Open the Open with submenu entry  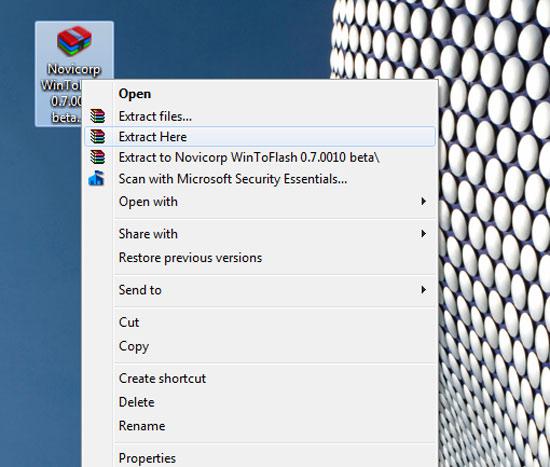[x=260, y=202]
